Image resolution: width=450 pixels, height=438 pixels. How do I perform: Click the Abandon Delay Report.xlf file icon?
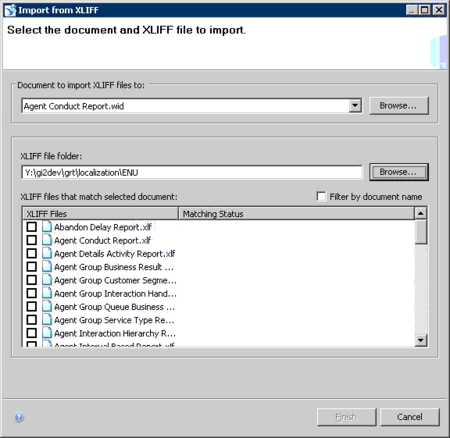47,227
